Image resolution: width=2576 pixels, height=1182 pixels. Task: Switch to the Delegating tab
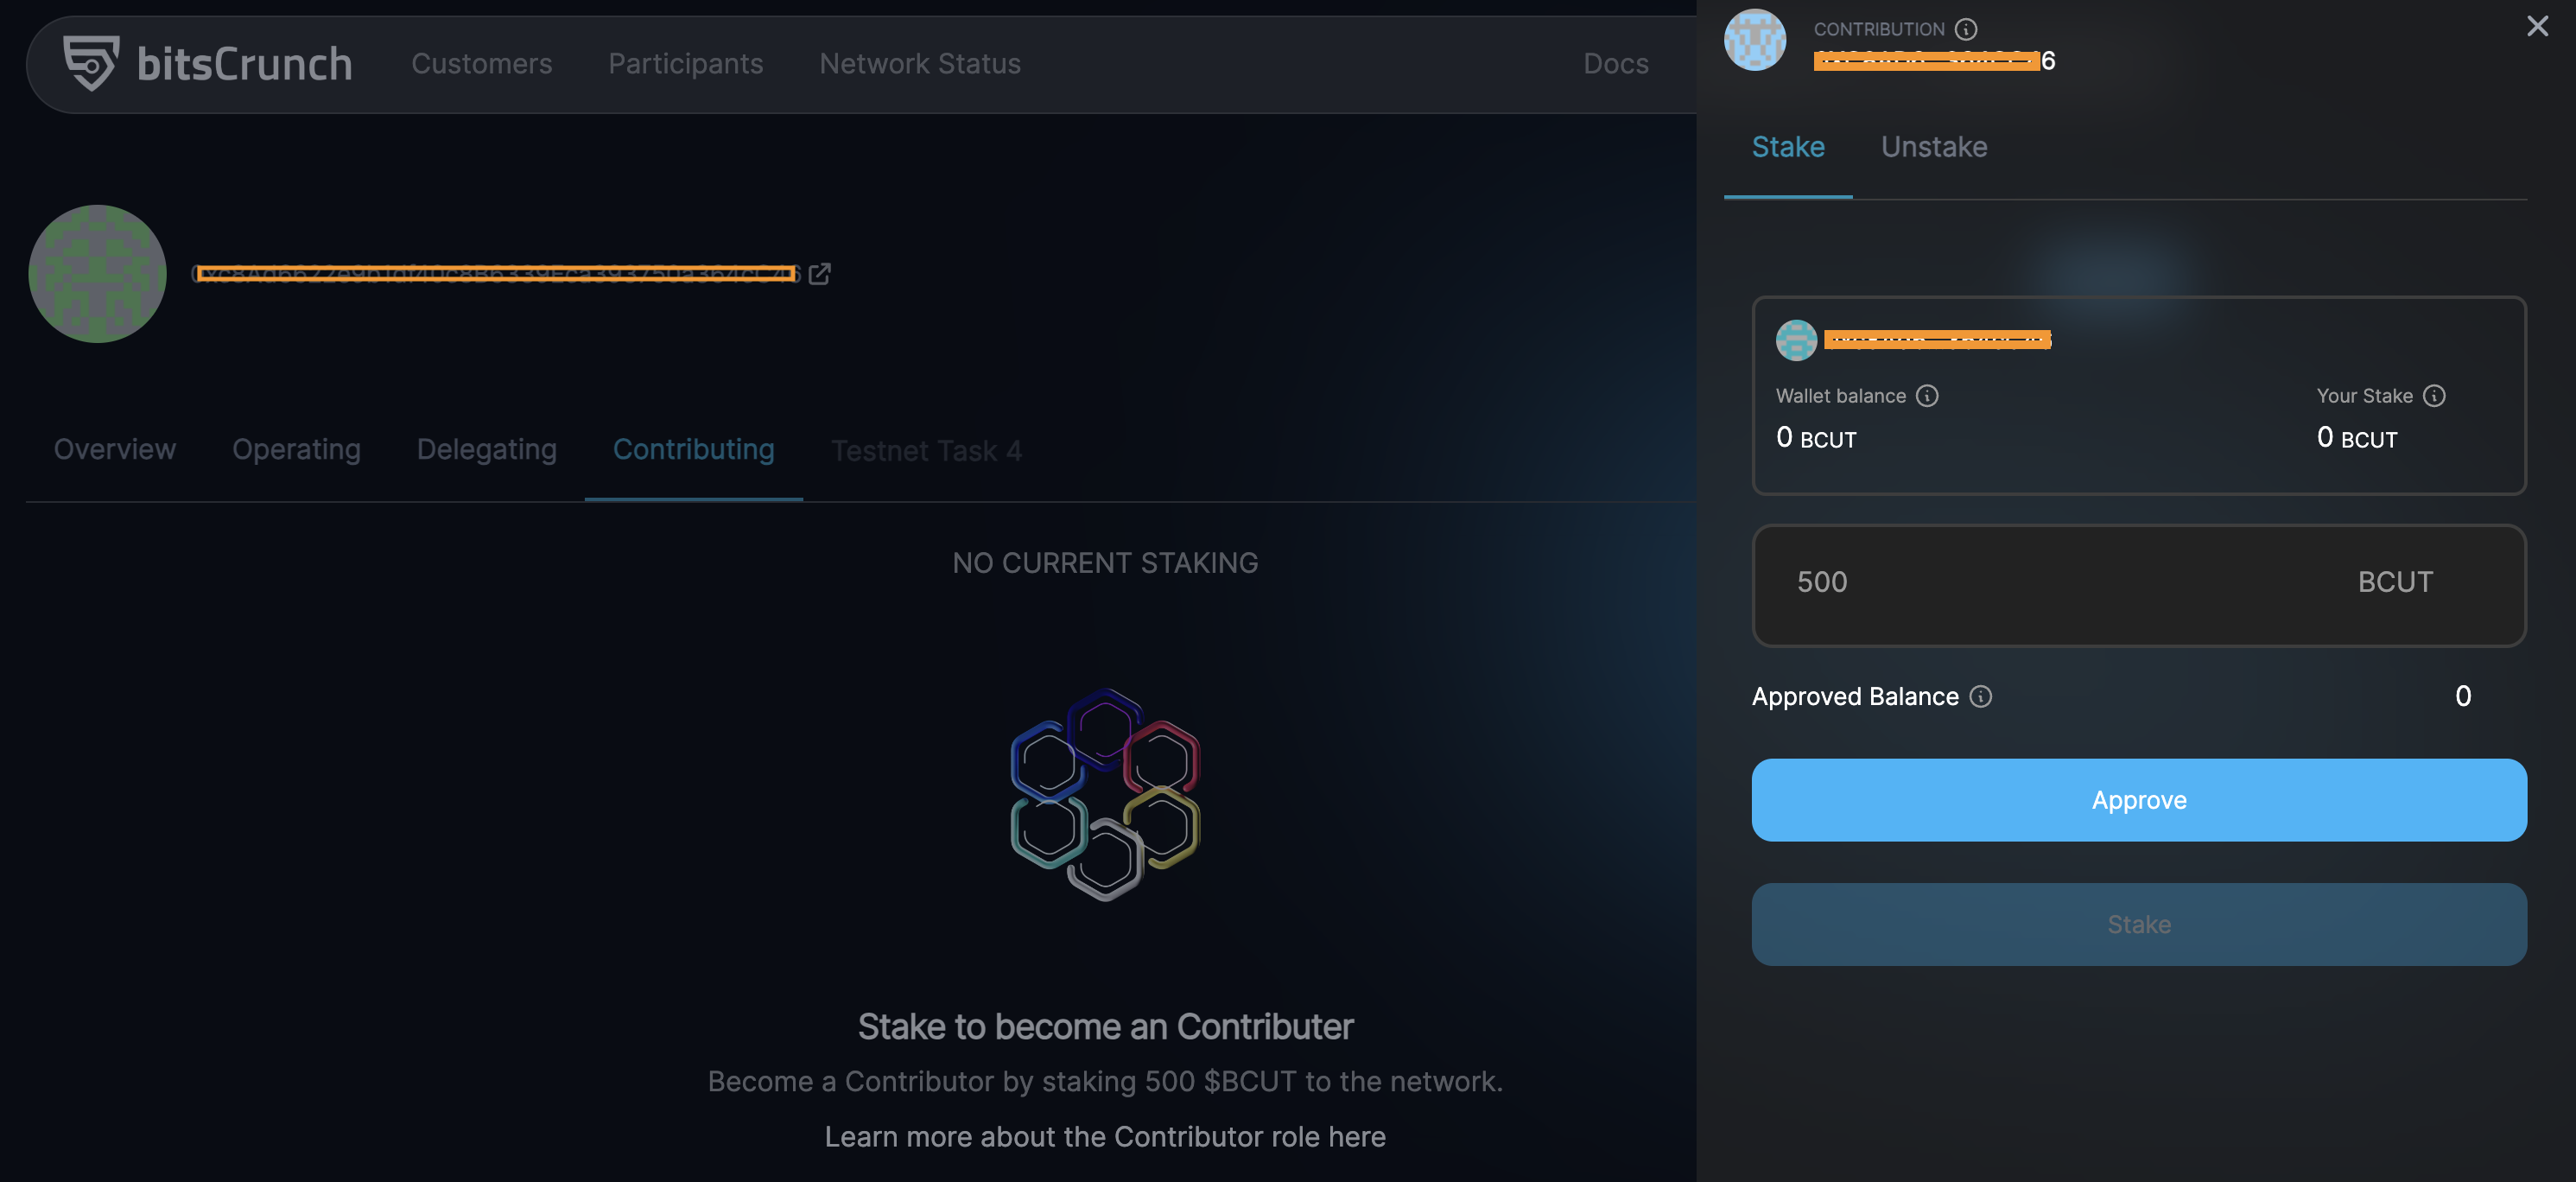pos(486,450)
